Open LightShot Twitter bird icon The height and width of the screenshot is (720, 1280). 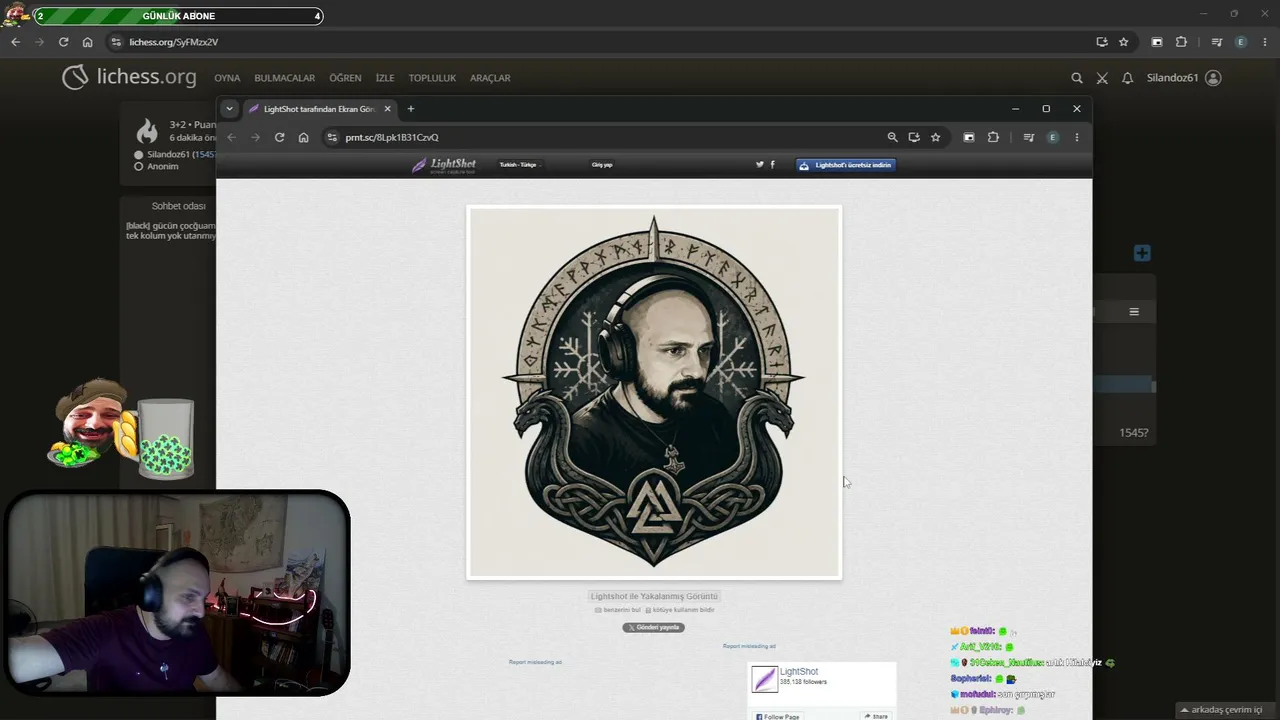(760, 165)
